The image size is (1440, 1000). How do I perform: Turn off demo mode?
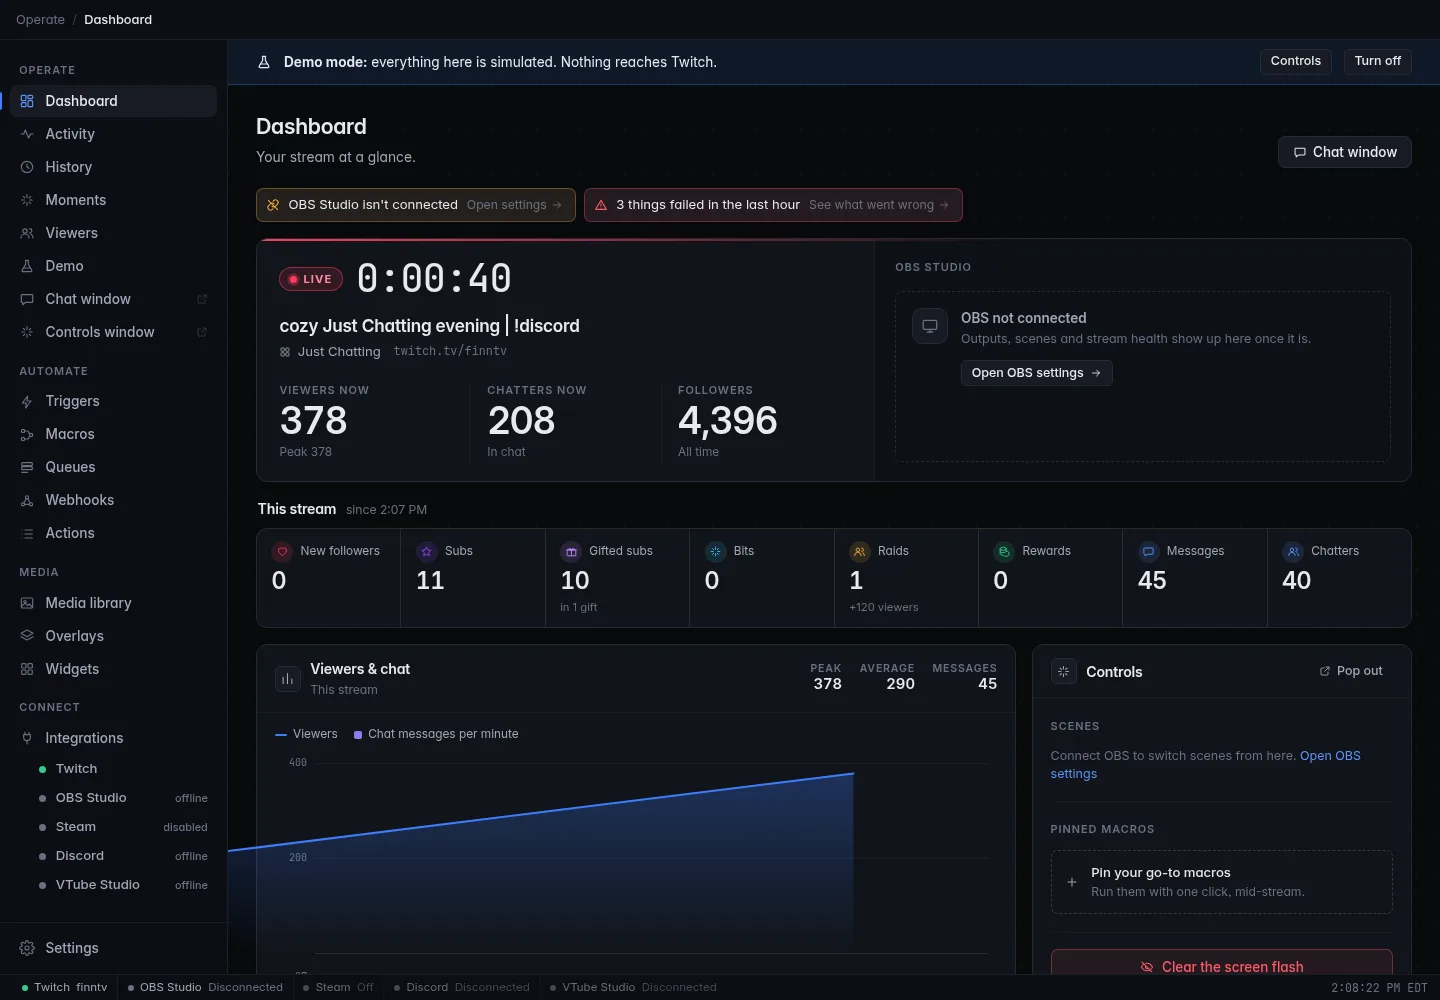click(x=1378, y=61)
